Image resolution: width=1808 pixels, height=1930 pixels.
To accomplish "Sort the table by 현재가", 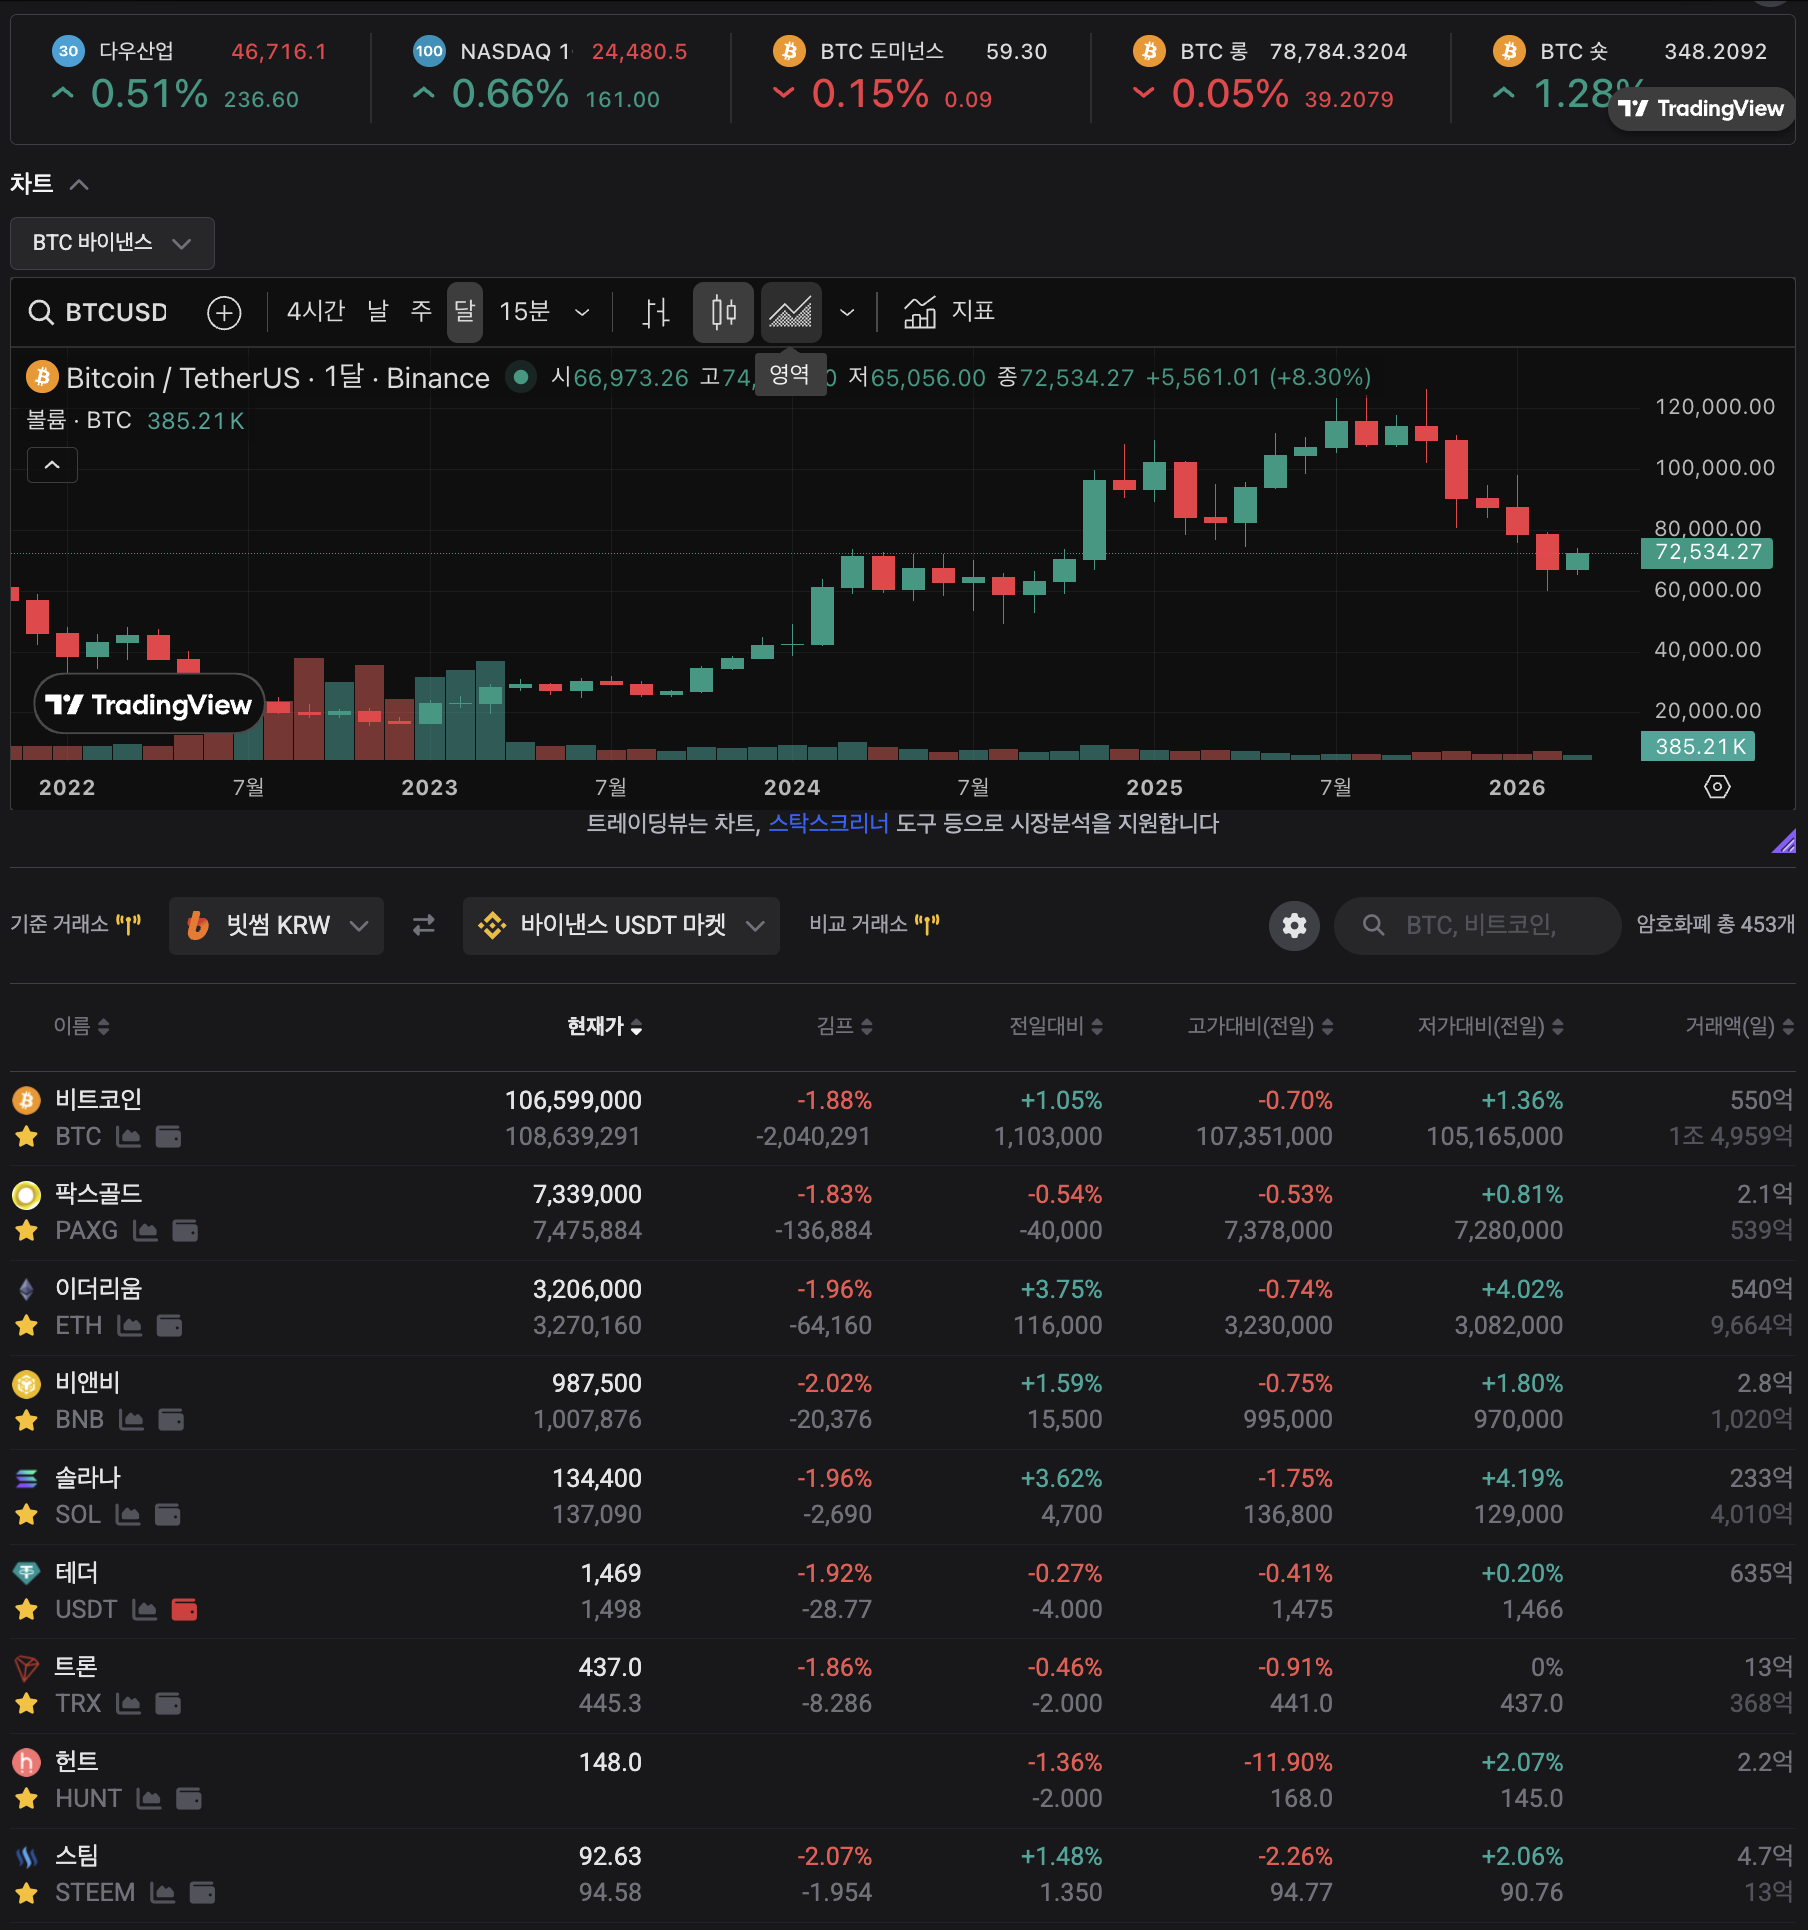I will (604, 1026).
